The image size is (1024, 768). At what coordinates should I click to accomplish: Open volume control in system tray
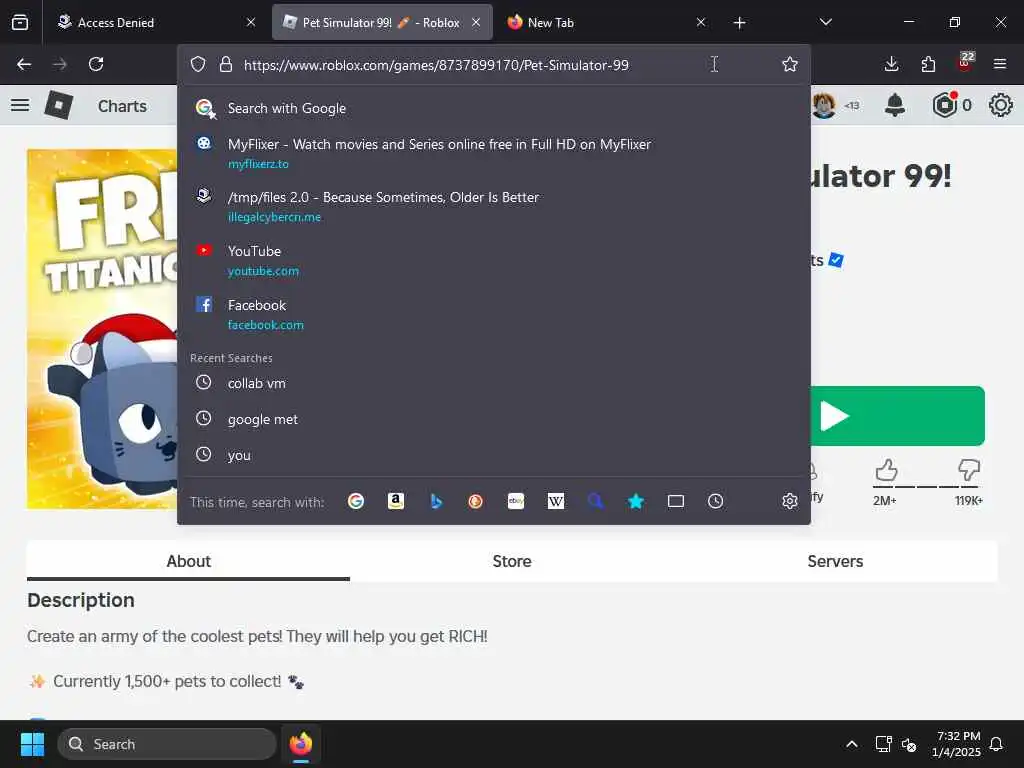coord(908,744)
